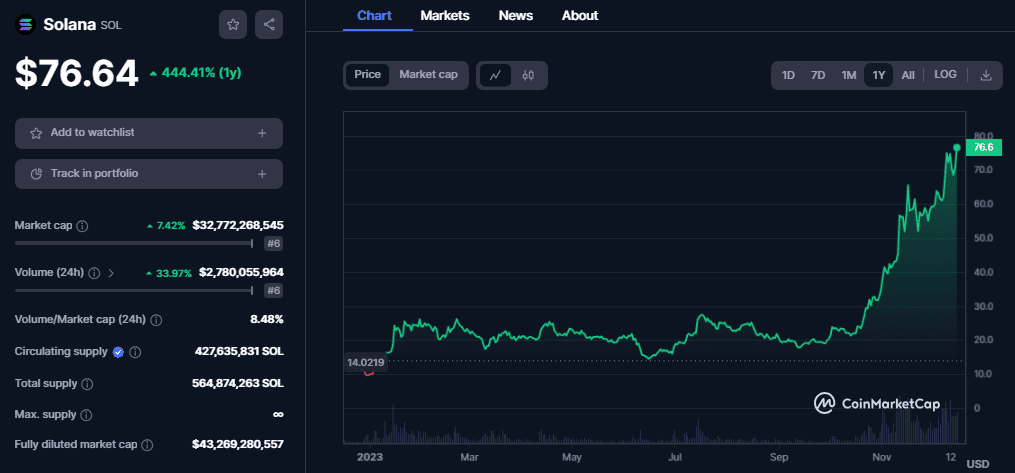Open the About tab
The width and height of the screenshot is (1015, 473).
point(580,16)
